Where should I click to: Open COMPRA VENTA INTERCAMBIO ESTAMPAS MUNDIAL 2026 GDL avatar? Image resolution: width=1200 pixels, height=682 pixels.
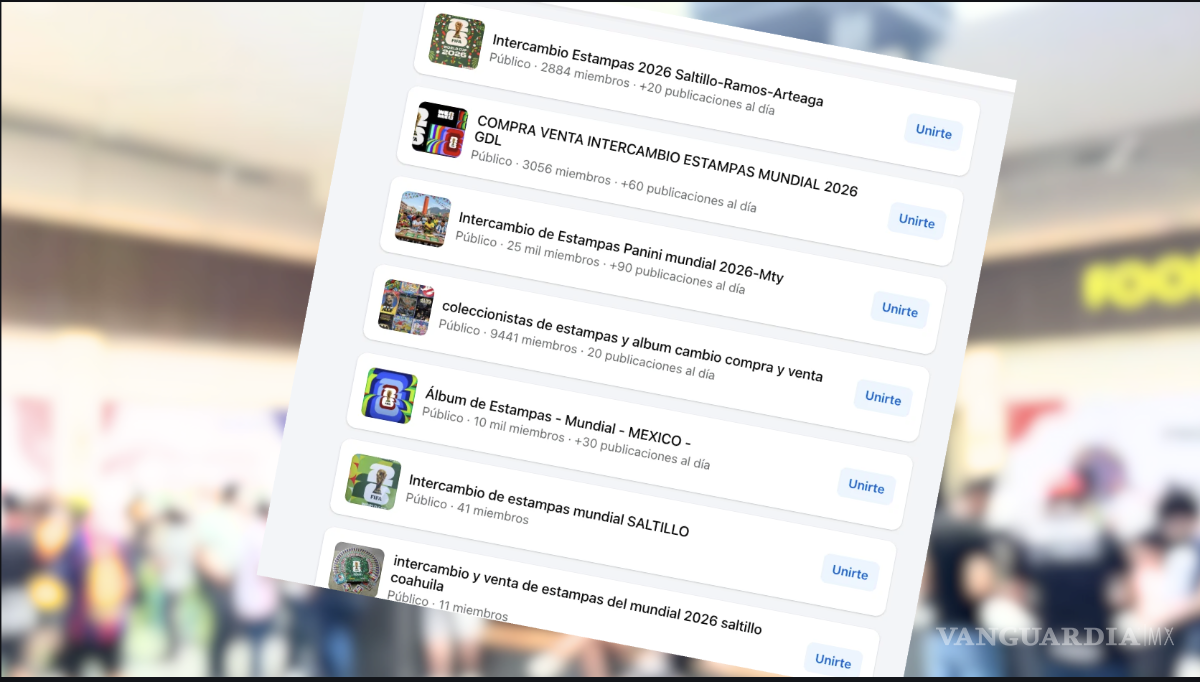tap(441, 130)
